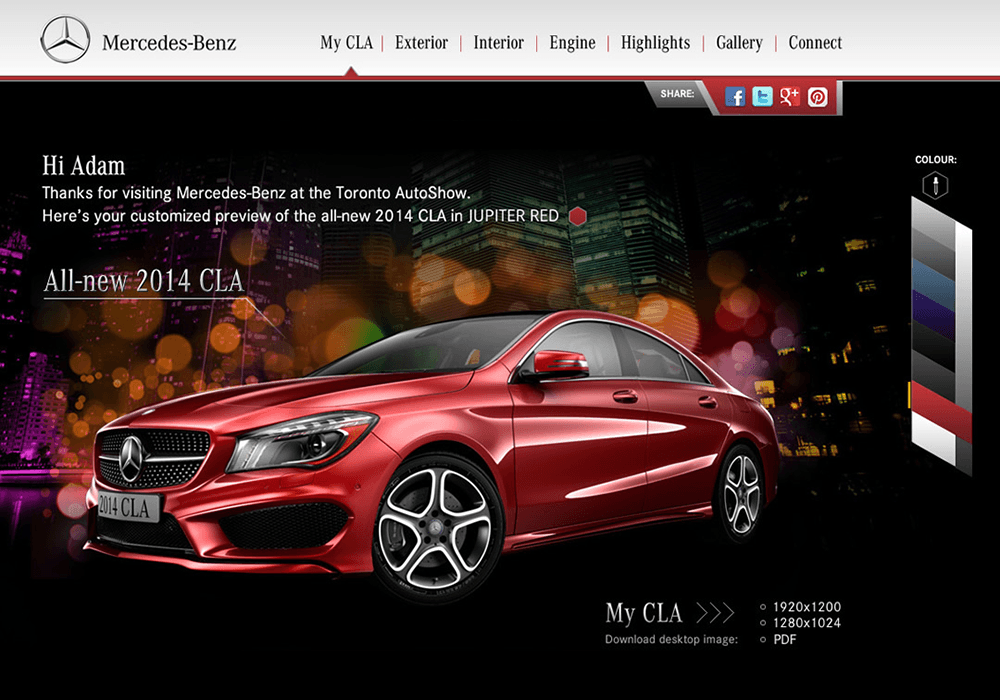This screenshot has height=700, width=1000.
Task: Click the "JUPITER RED" colour name
Action: click(513, 216)
